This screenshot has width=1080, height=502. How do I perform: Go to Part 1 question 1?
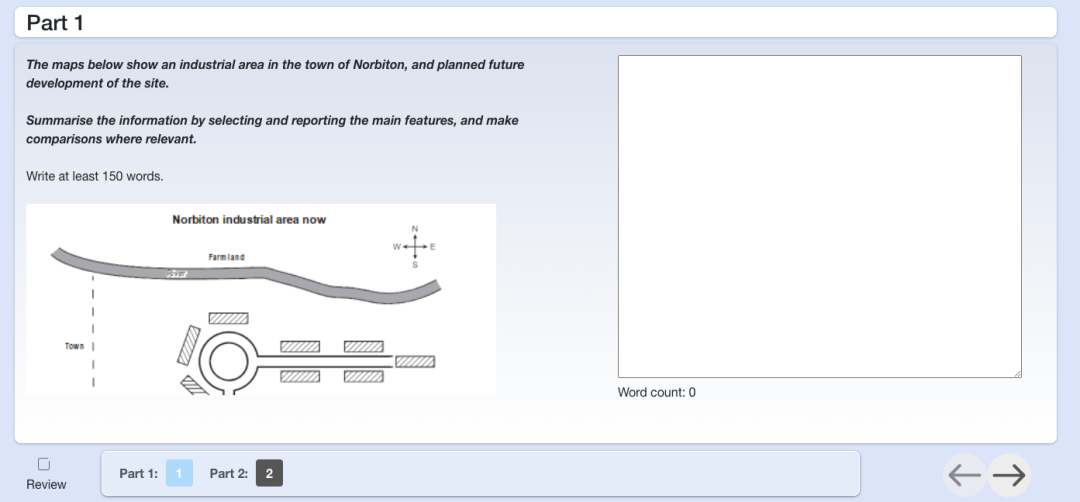point(180,473)
